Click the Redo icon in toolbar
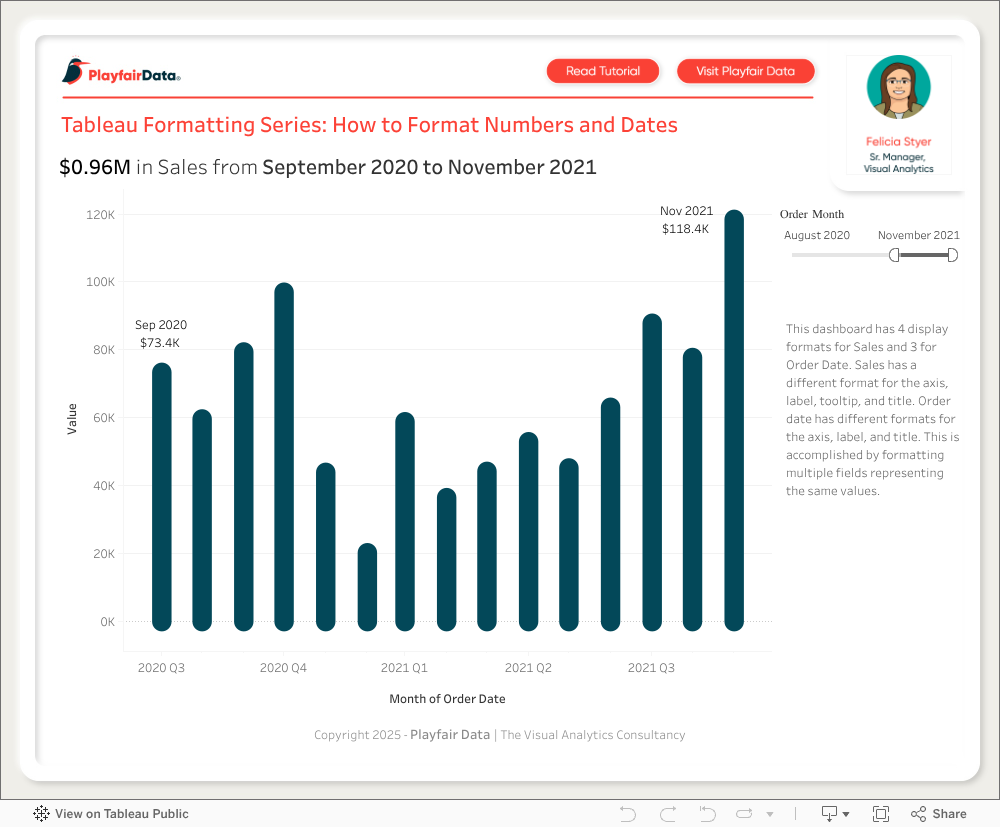Image resolution: width=1000 pixels, height=827 pixels. (668, 813)
